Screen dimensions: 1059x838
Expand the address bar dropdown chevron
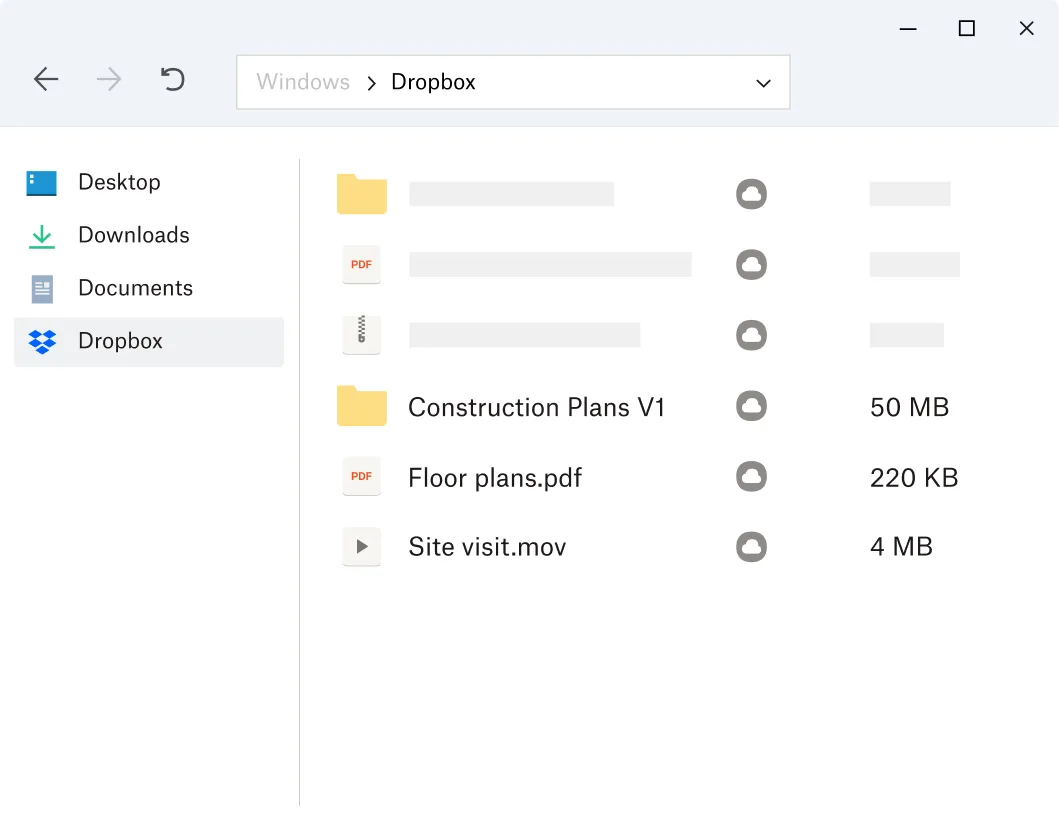(x=763, y=83)
